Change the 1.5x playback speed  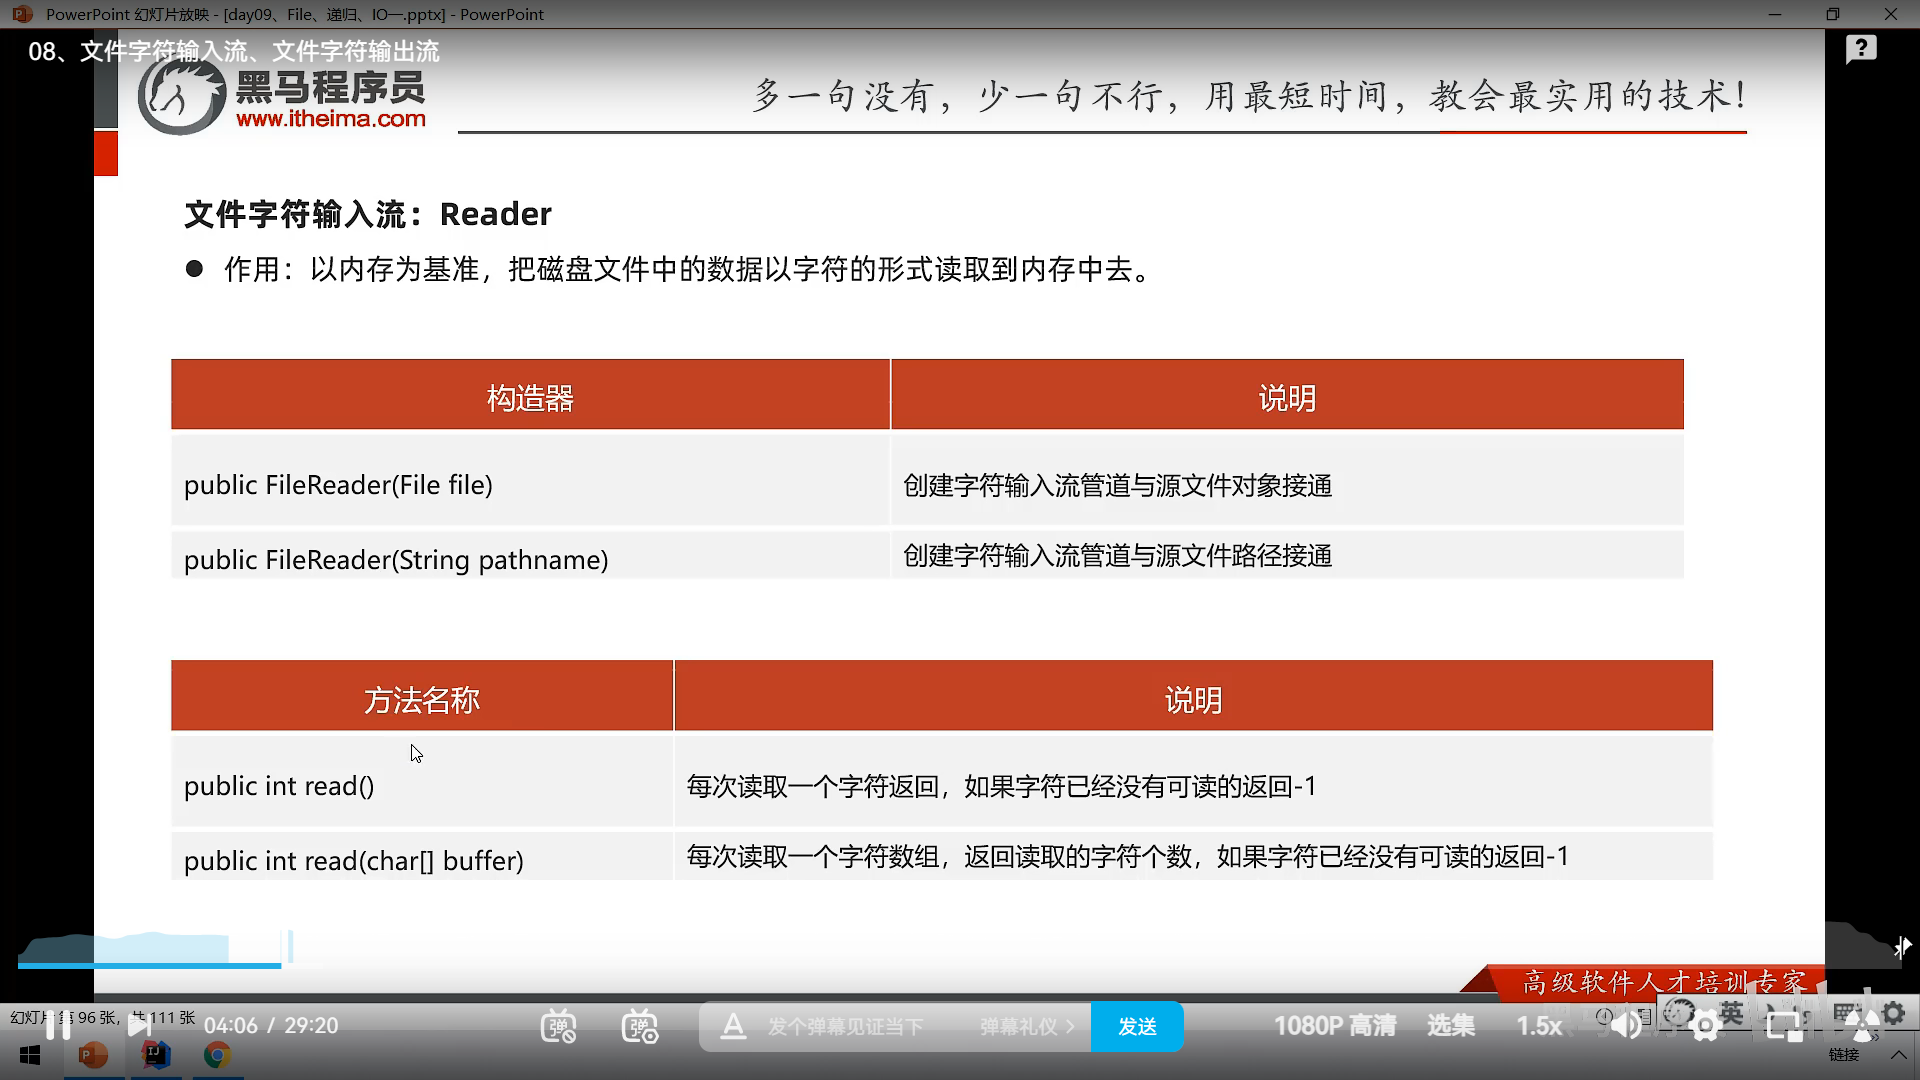1538,1026
